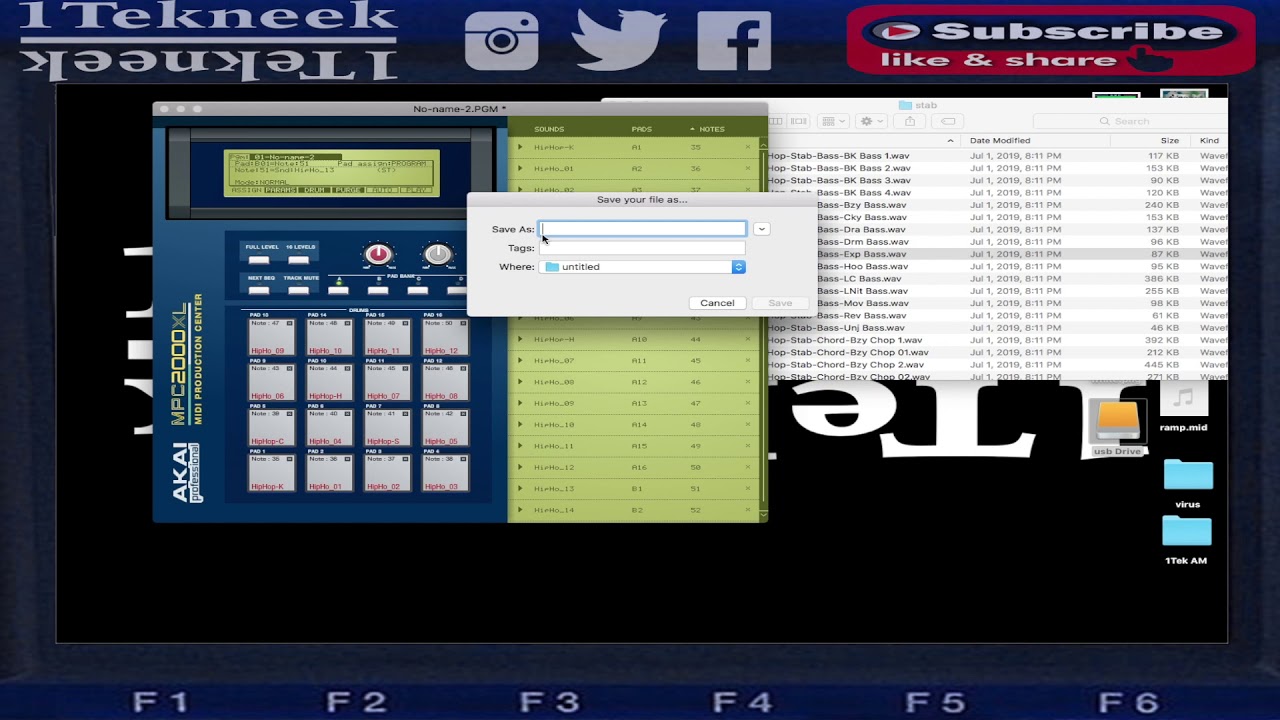This screenshot has height=720, width=1280.
Task: Select pad bank B
Action: pyautogui.click(x=378, y=290)
